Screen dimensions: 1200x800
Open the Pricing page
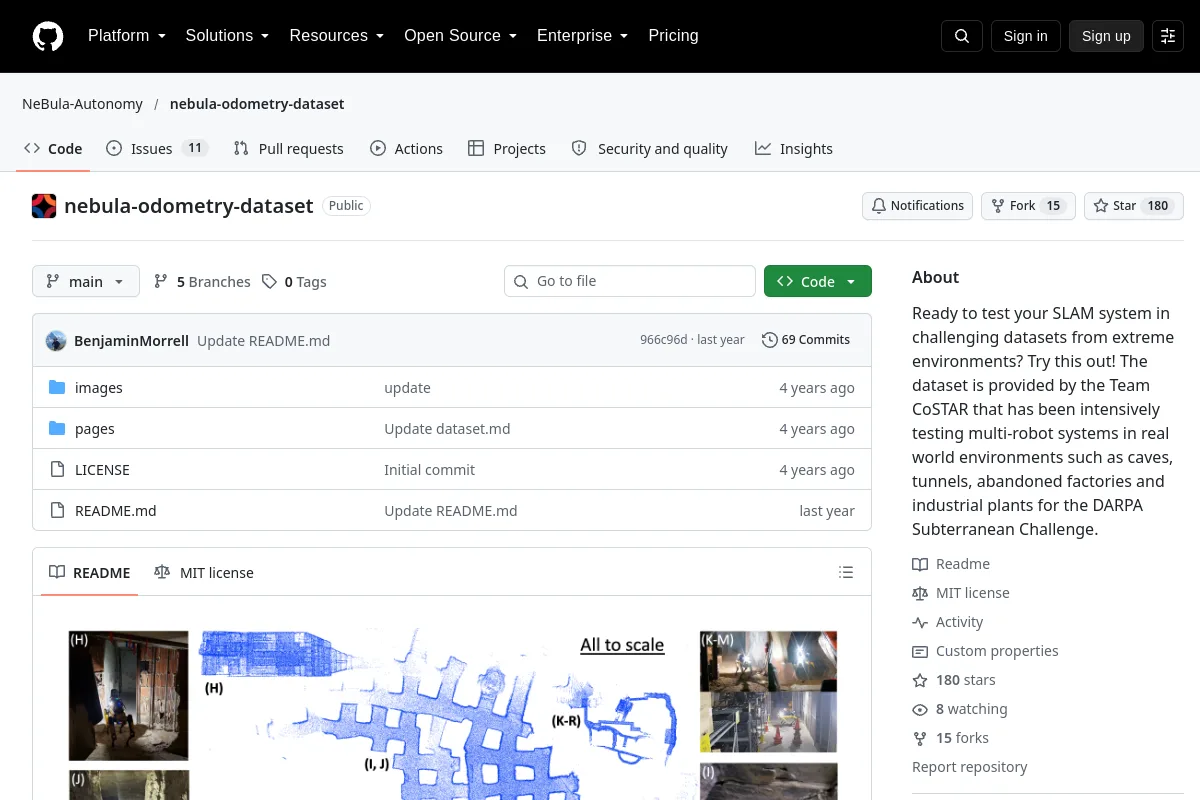(673, 36)
